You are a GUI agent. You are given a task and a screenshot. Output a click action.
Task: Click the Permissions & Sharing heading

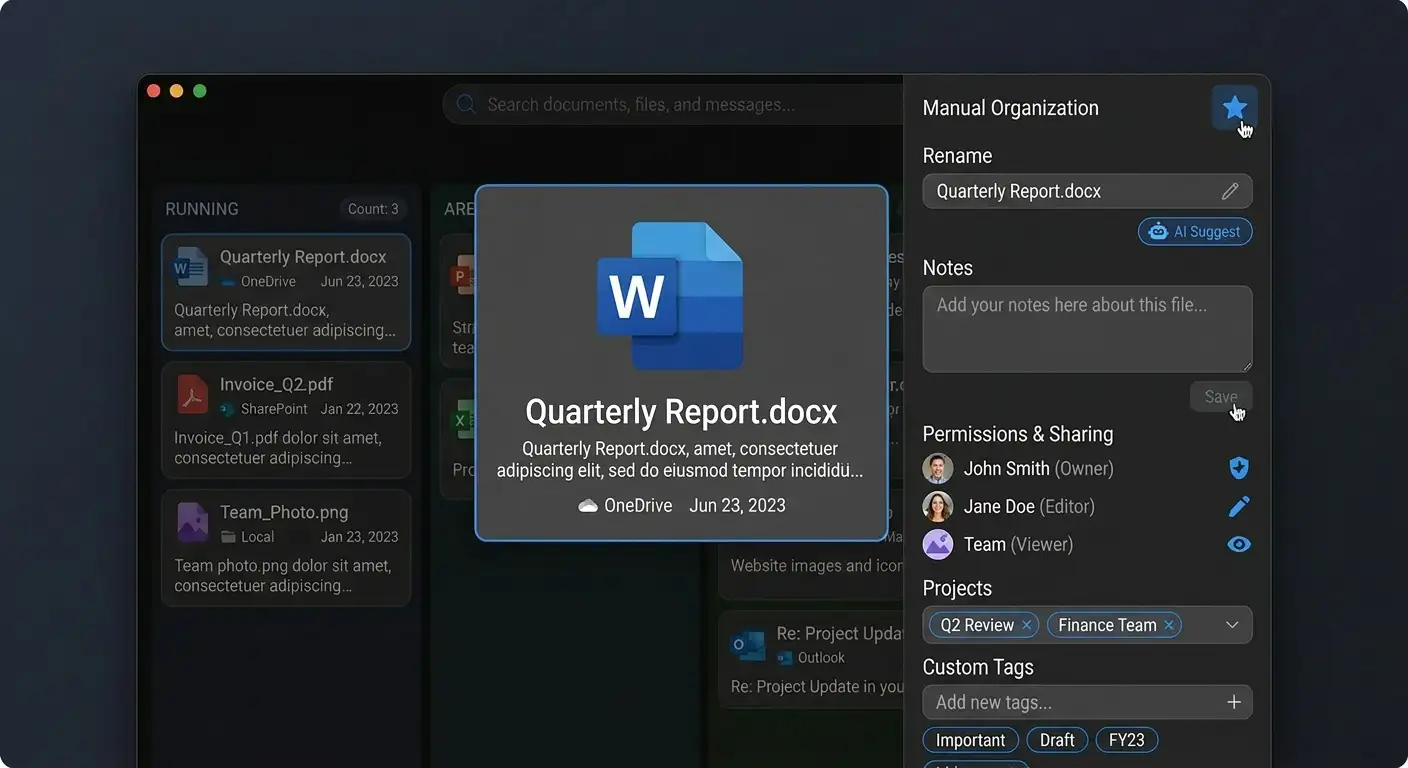[1017, 434]
